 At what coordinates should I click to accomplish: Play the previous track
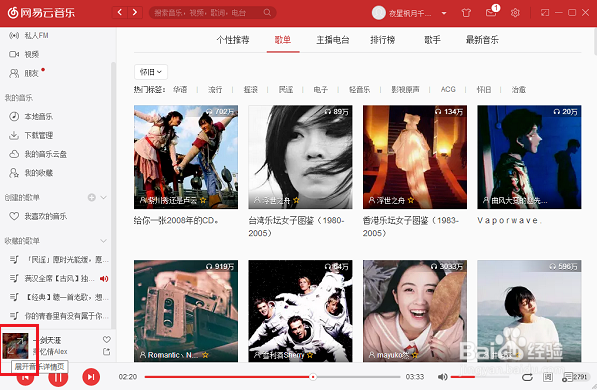(25, 377)
